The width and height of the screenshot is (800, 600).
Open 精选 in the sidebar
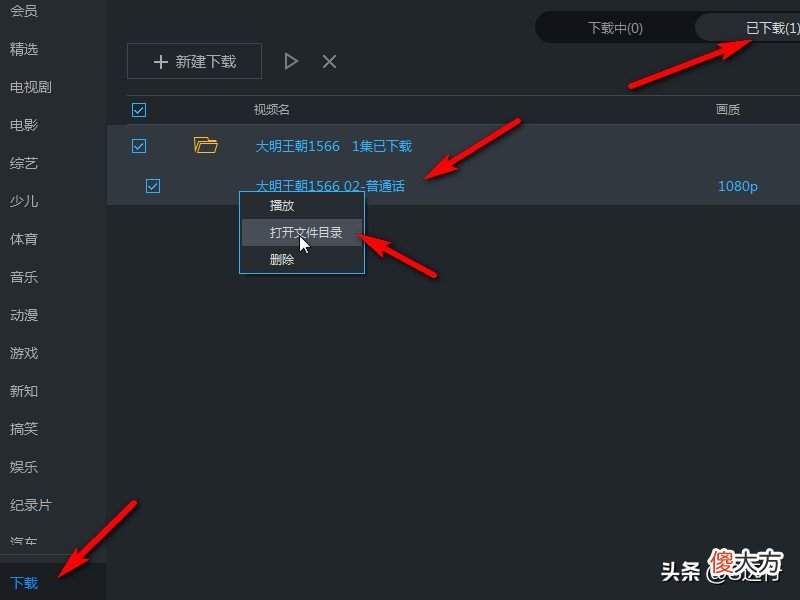(23, 49)
